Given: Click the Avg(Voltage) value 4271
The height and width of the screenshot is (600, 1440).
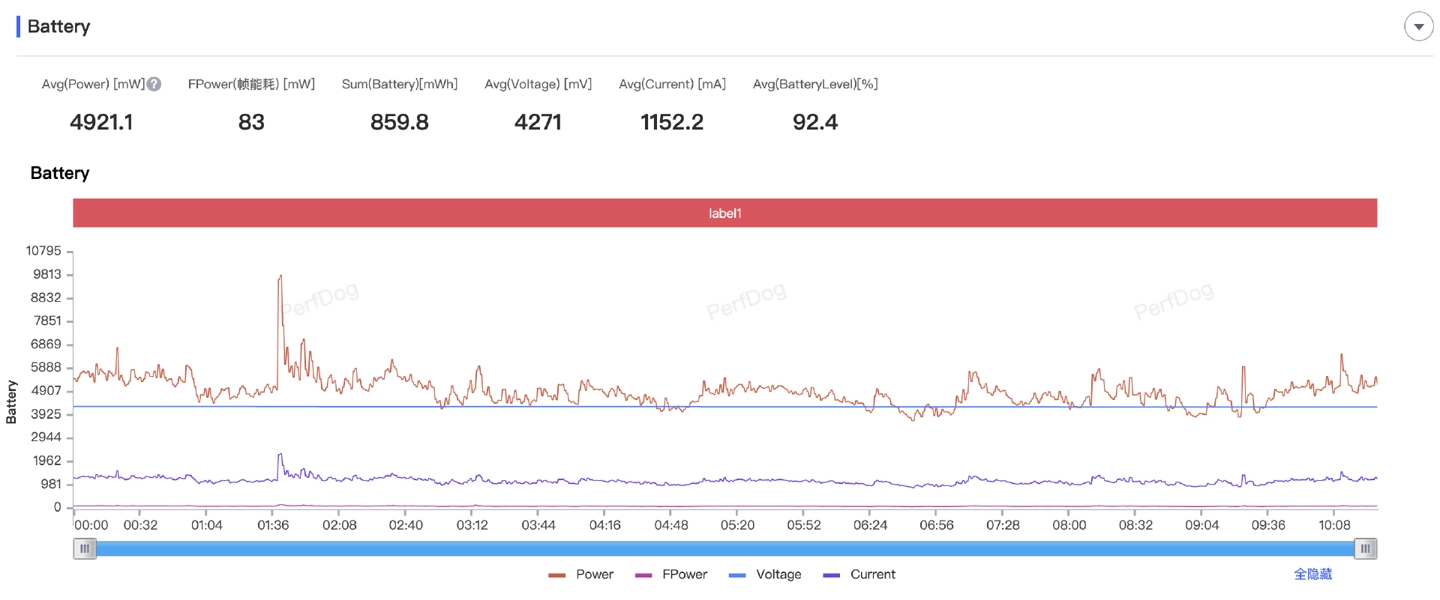Looking at the screenshot, I should pos(538,123).
